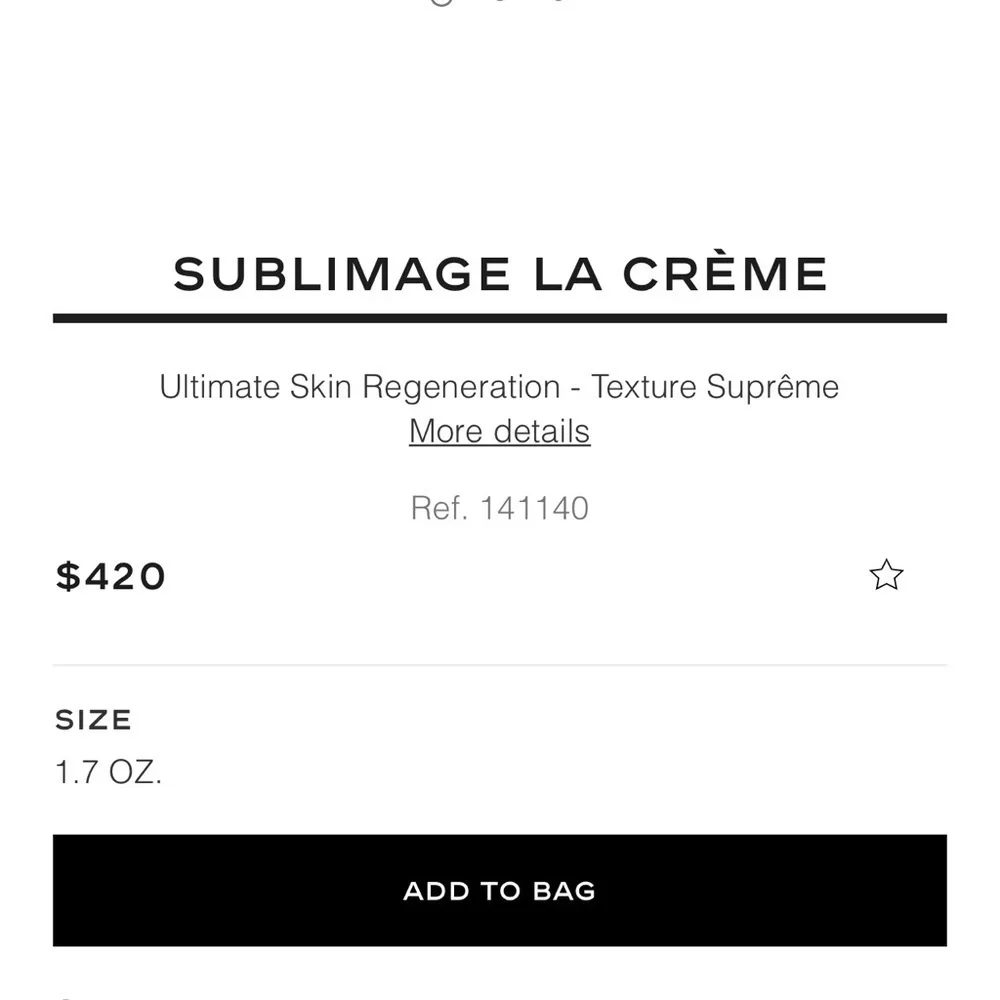Open the size selector showing 1.7 OZ.
Image resolution: width=1000 pixels, height=1000 pixels.
108,771
